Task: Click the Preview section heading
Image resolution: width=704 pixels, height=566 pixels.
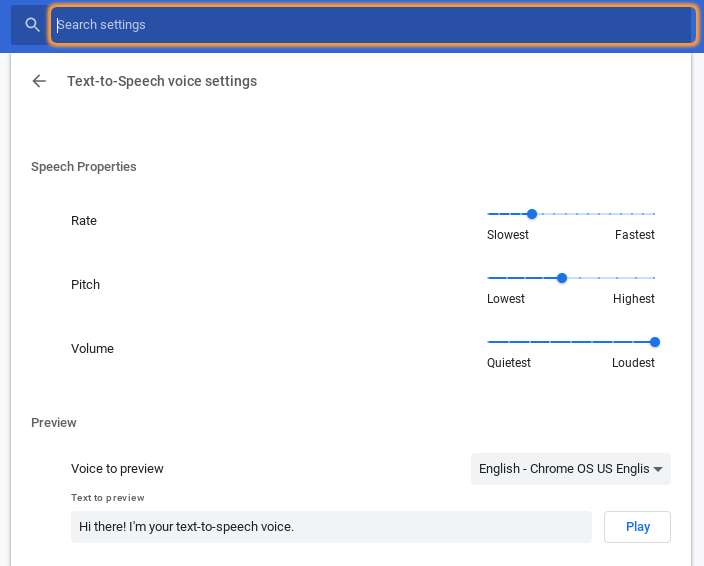Action: click(x=53, y=423)
